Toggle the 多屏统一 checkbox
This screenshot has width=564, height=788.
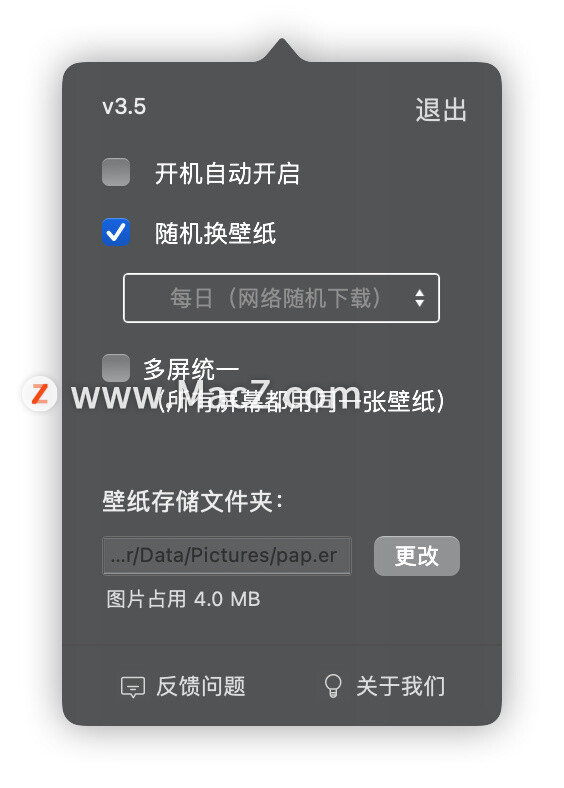116,368
